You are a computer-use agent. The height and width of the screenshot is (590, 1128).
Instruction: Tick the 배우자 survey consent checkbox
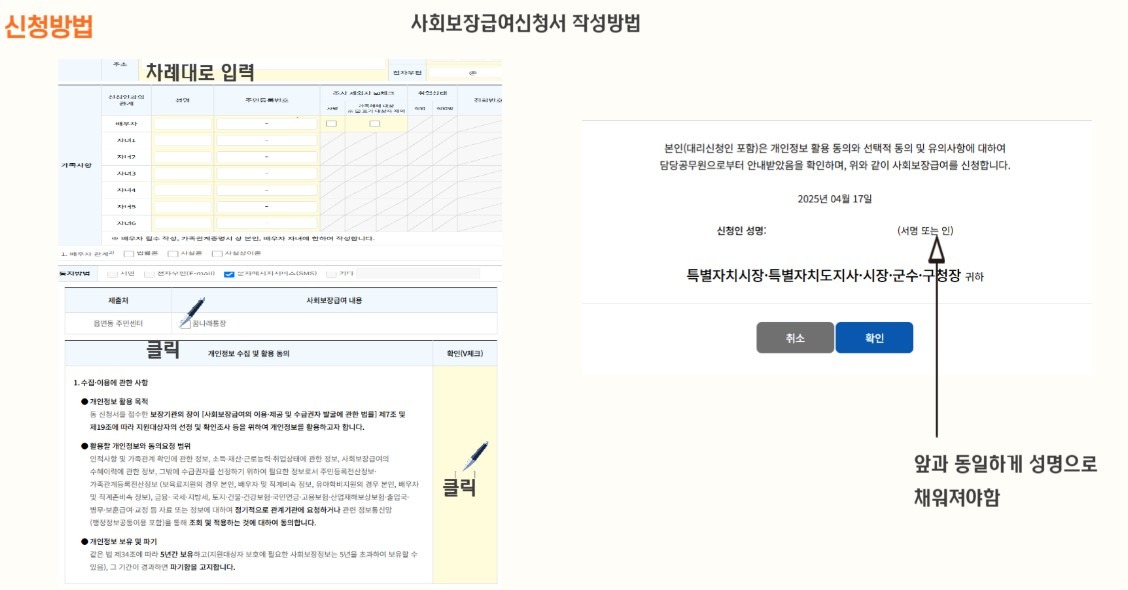[331, 122]
